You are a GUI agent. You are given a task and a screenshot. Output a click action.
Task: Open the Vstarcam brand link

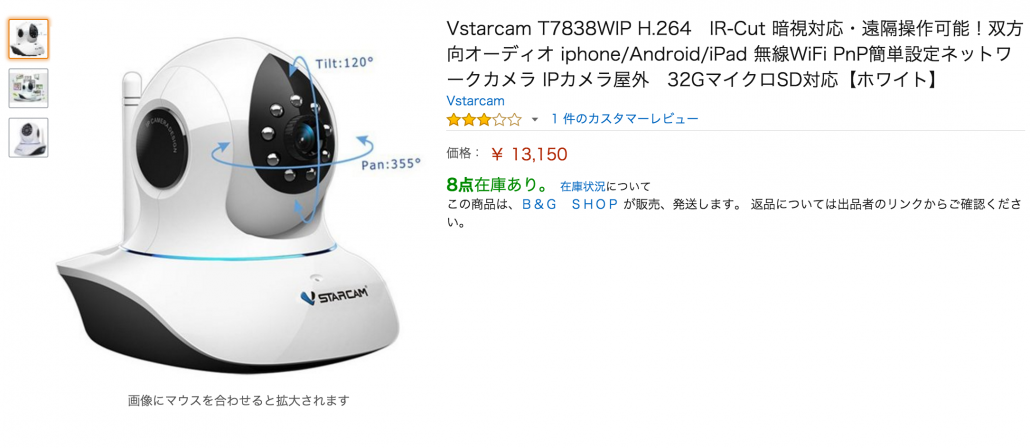[476, 101]
